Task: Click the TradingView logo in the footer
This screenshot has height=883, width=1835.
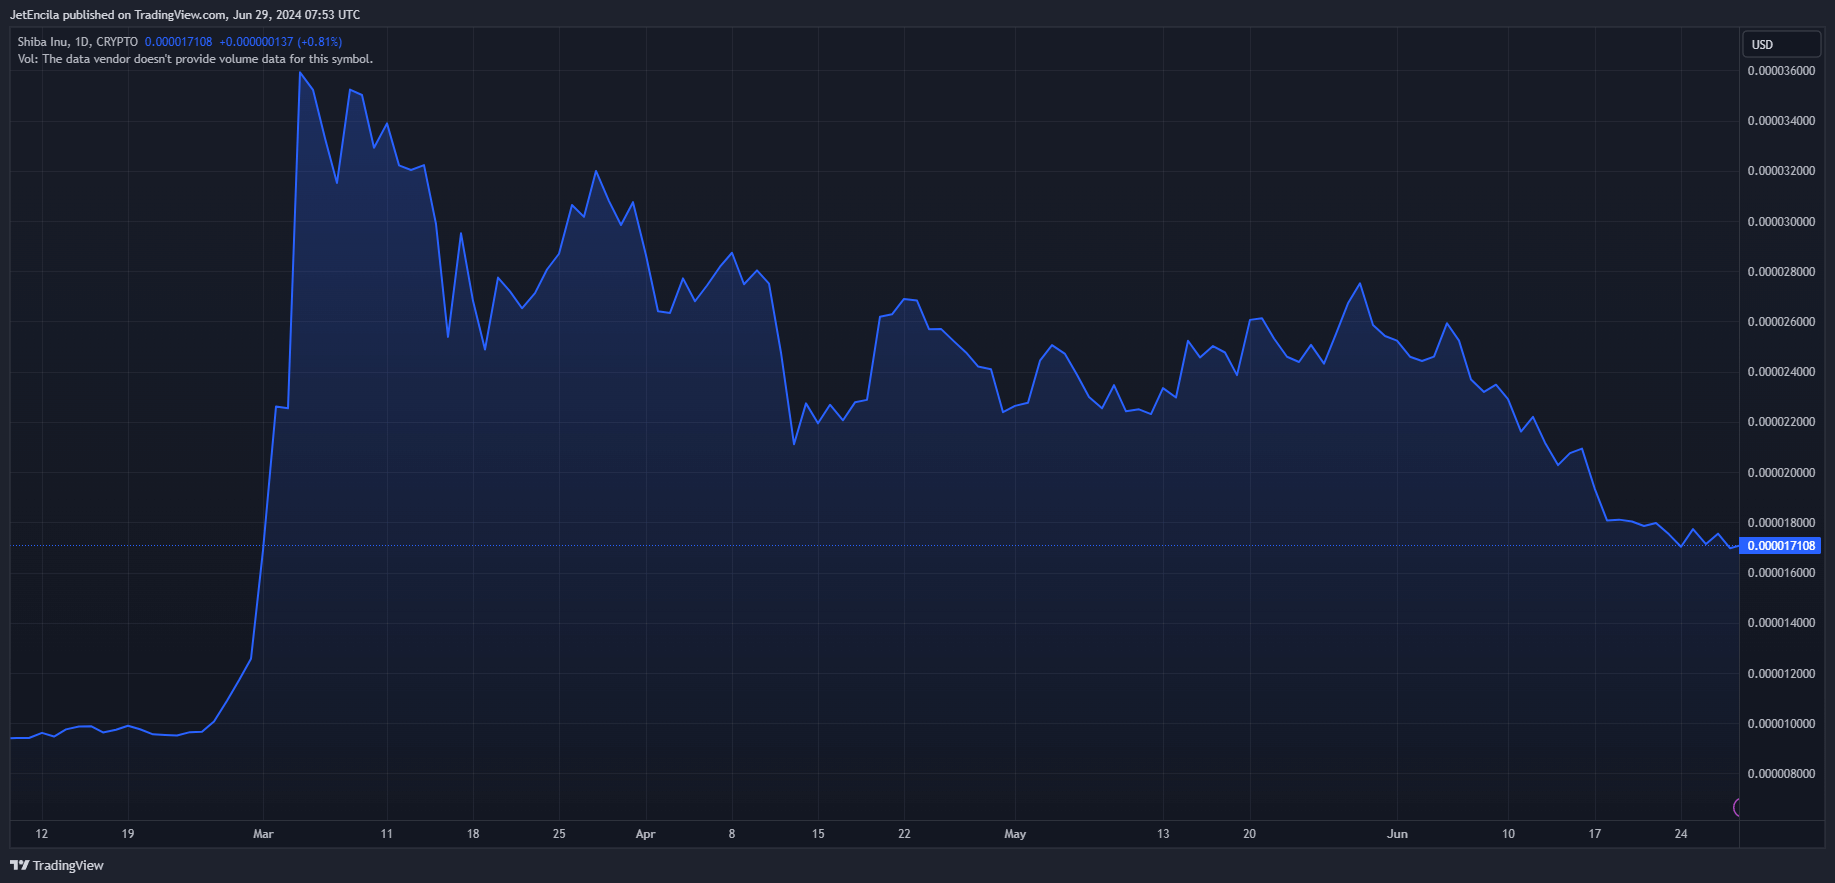Action: point(57,865)
